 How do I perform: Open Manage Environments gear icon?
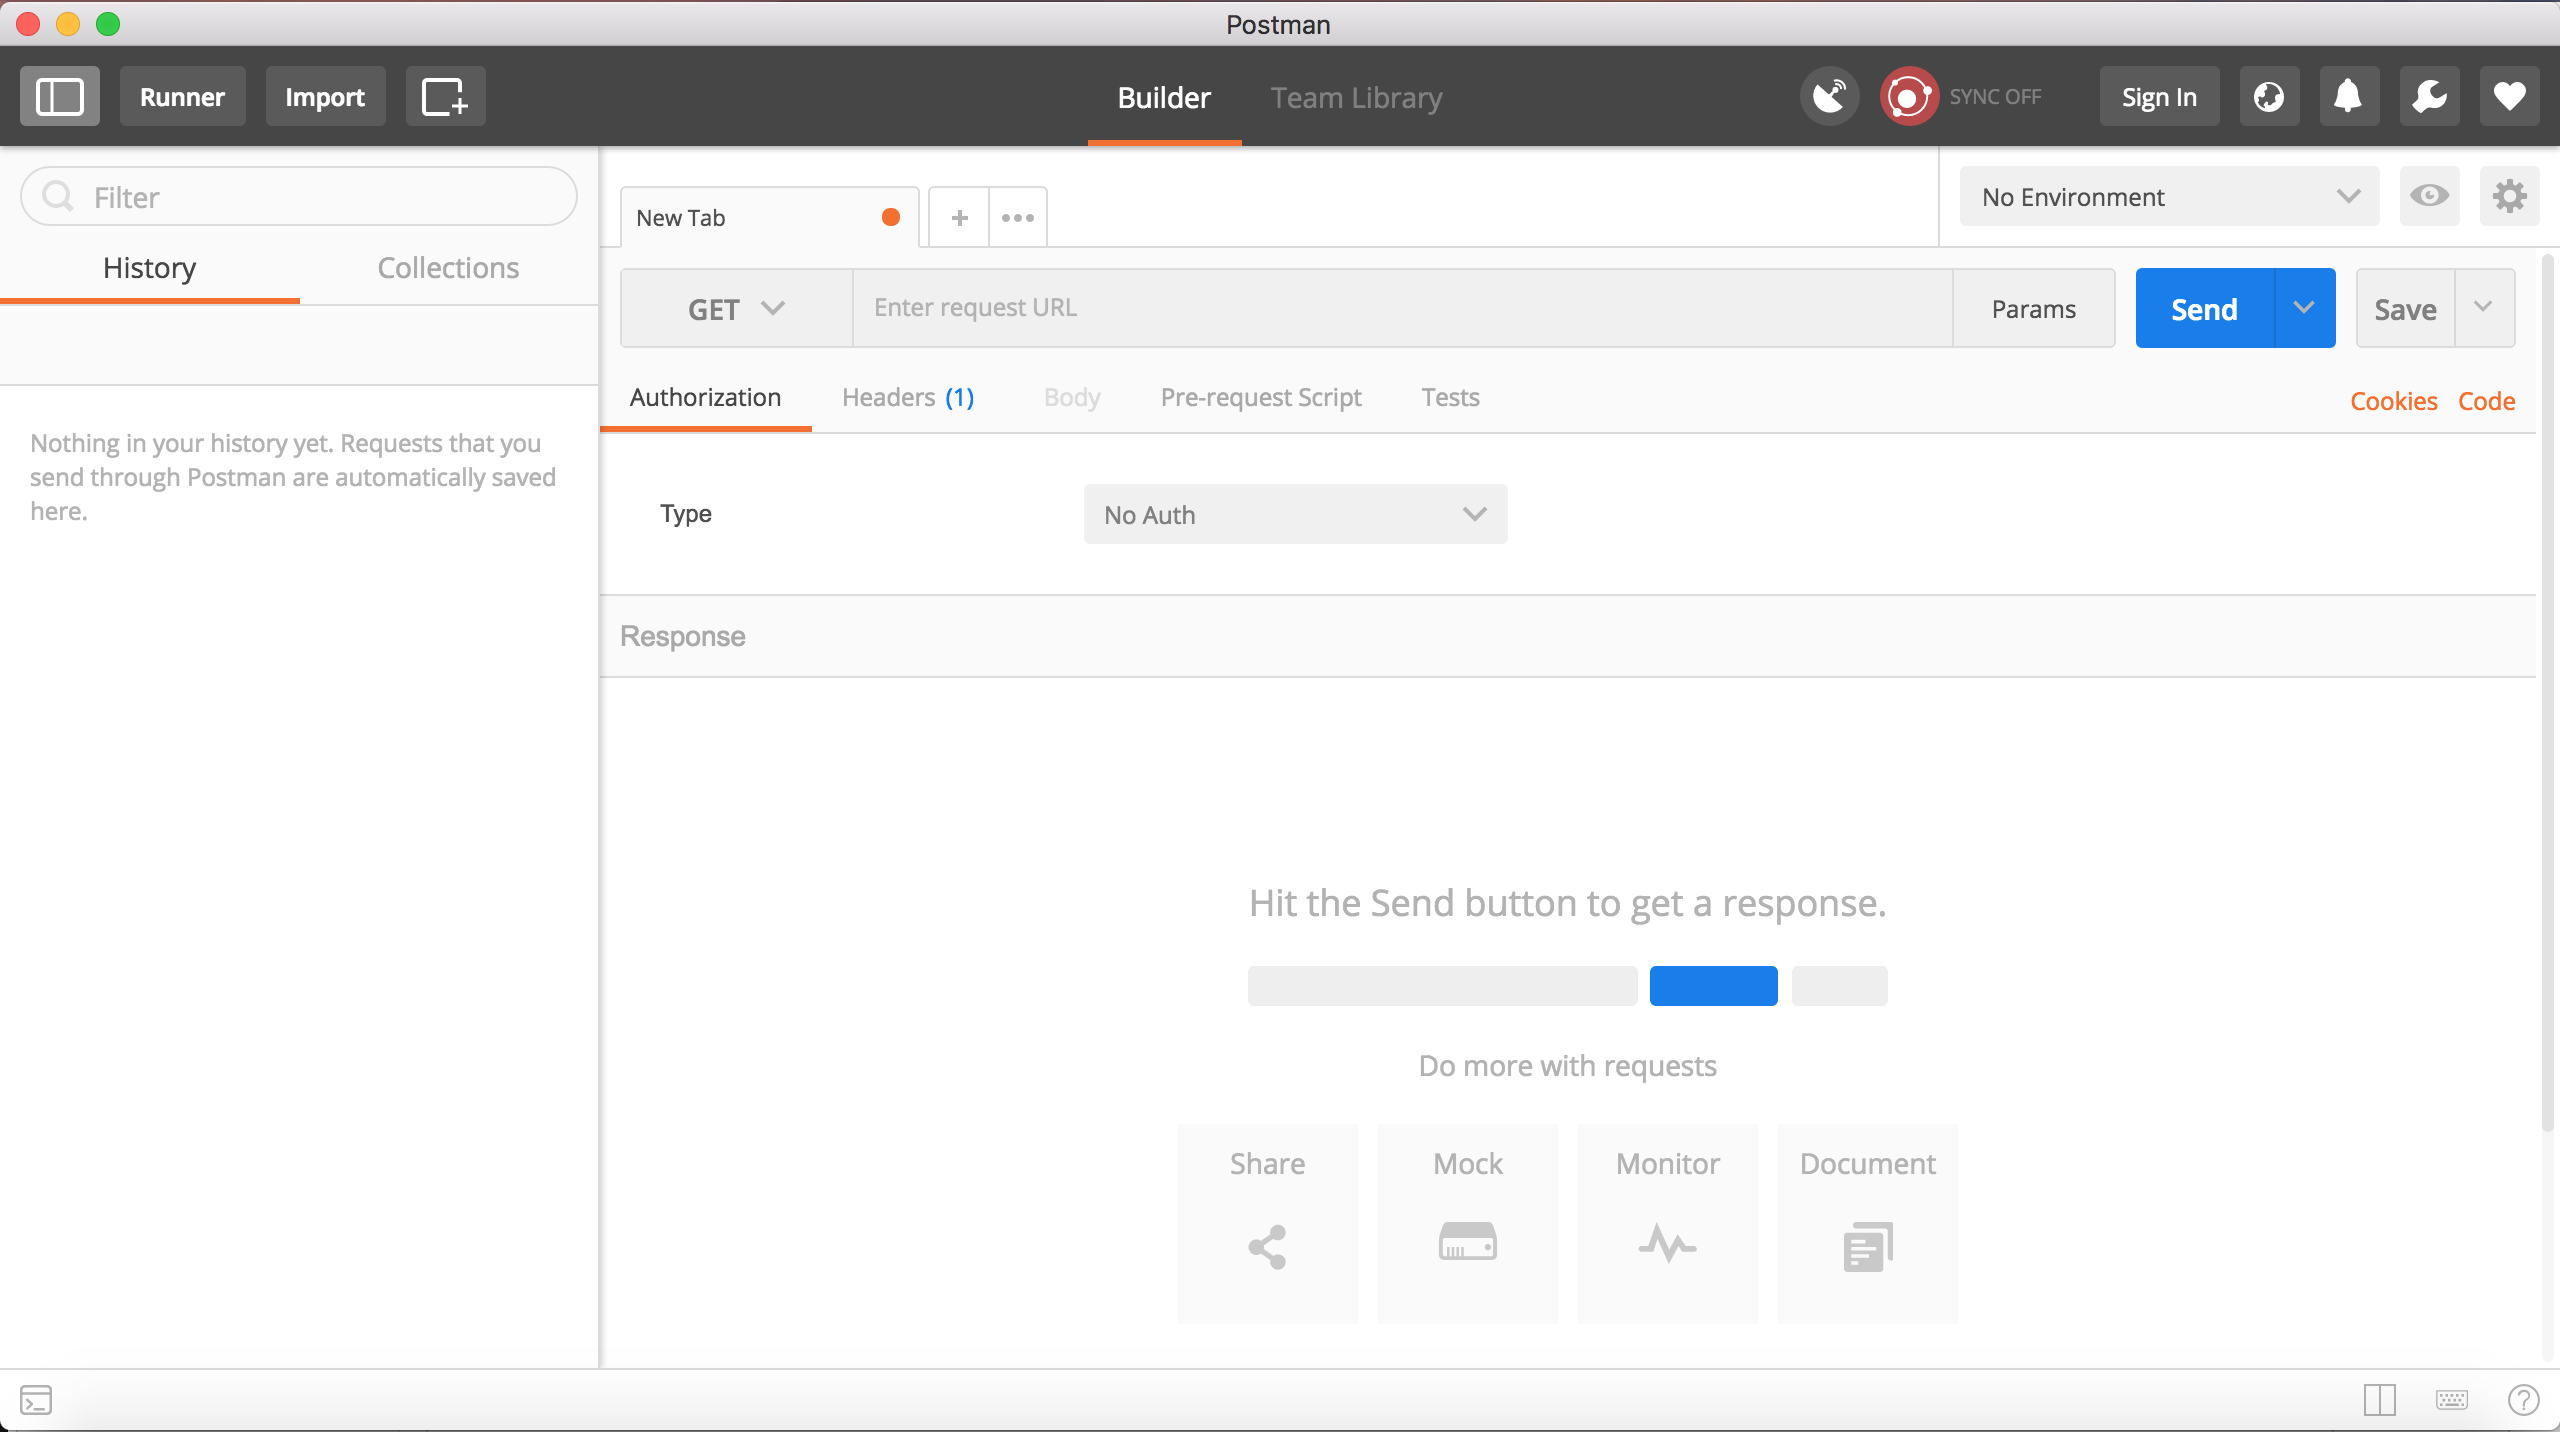2509,196
